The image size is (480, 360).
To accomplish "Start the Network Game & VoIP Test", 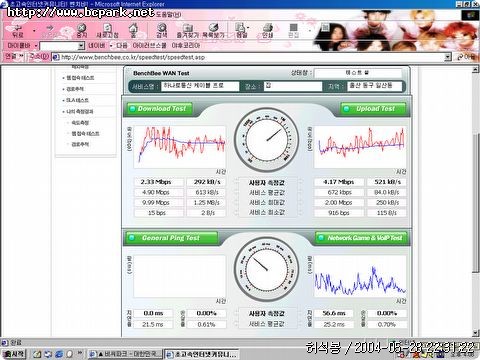I will pyautogui.click(x=361, y=238).
